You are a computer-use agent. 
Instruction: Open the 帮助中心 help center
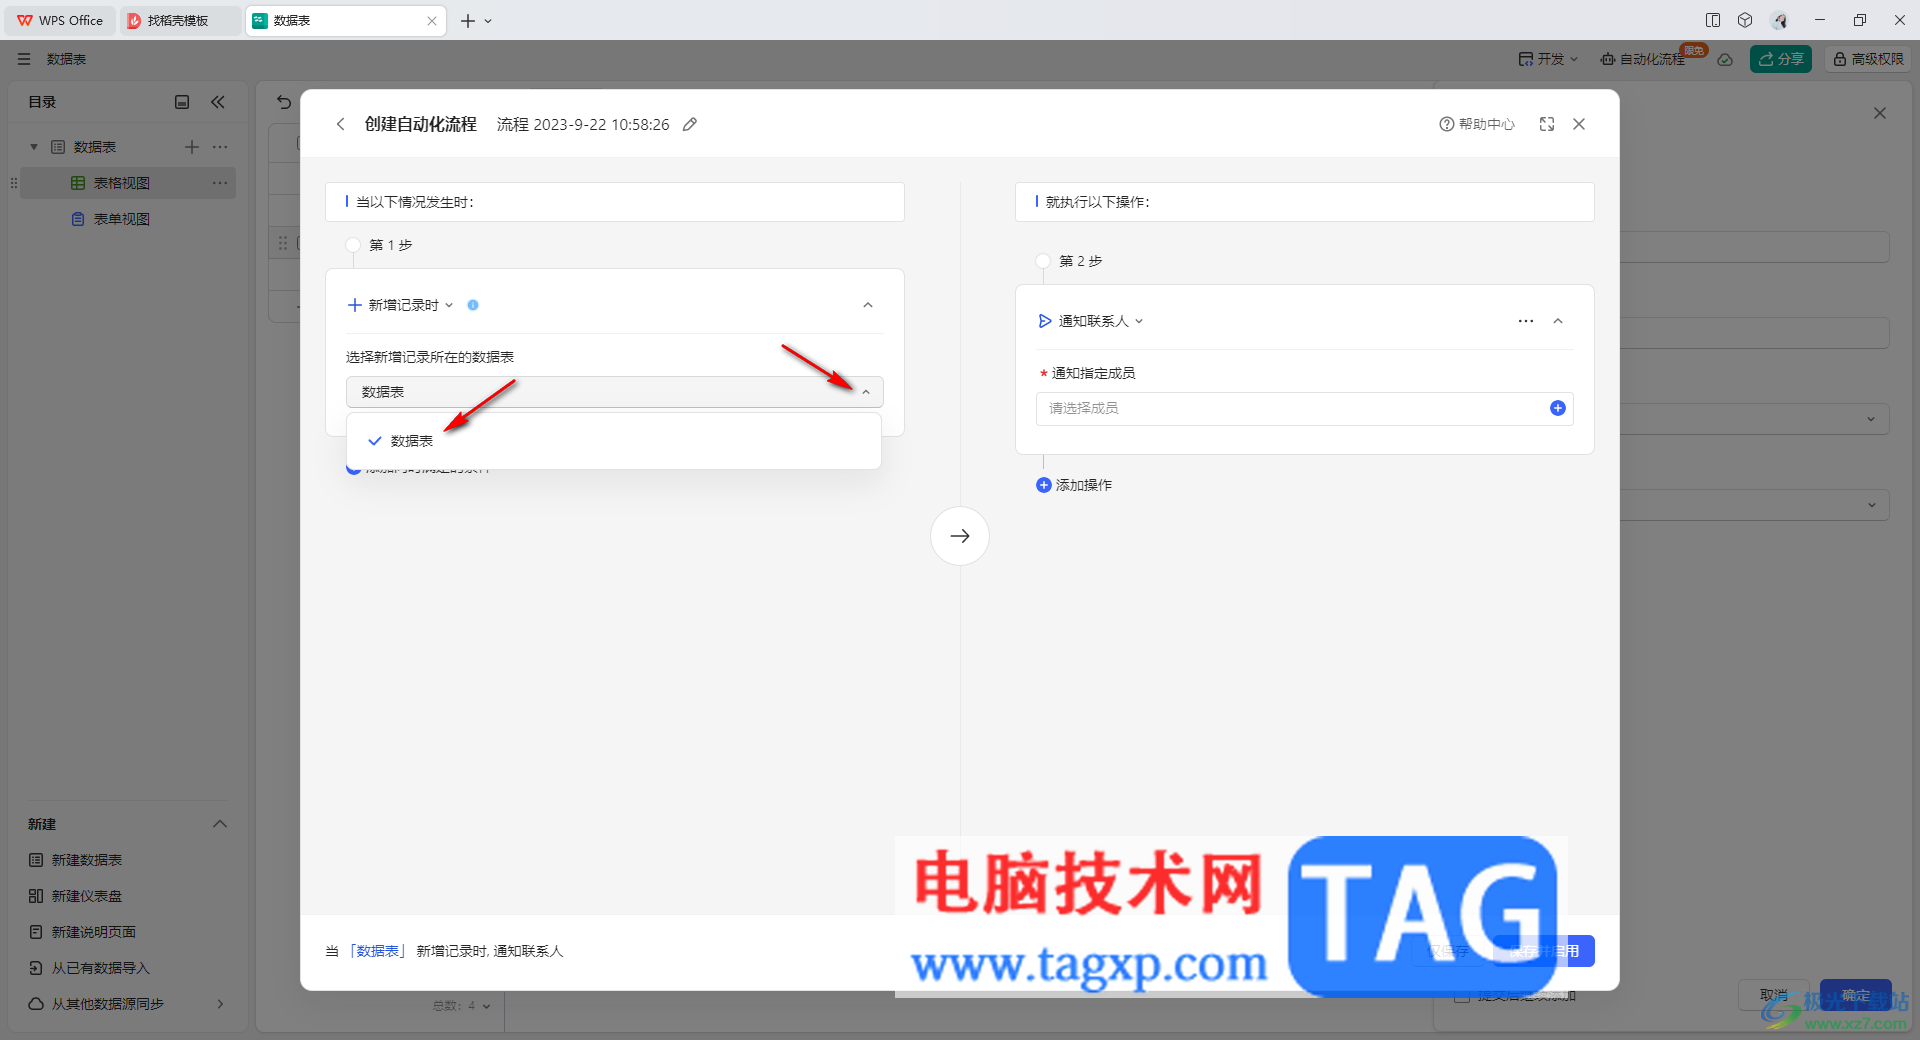1477,124
